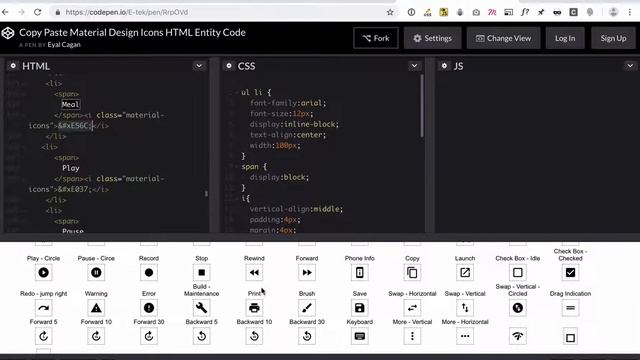Bookmark page with the star icon
This screenshot has width=640, height=360.
coord(390,12)
